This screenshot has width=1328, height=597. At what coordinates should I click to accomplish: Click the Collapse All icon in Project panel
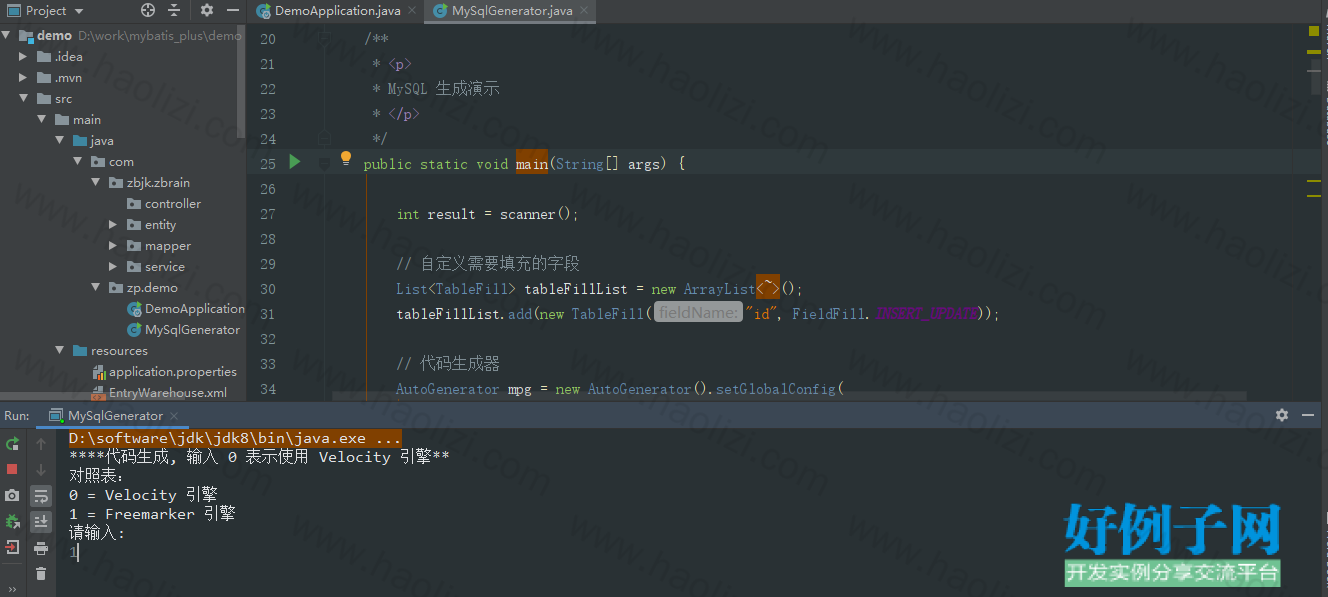[x=174, y=10]
